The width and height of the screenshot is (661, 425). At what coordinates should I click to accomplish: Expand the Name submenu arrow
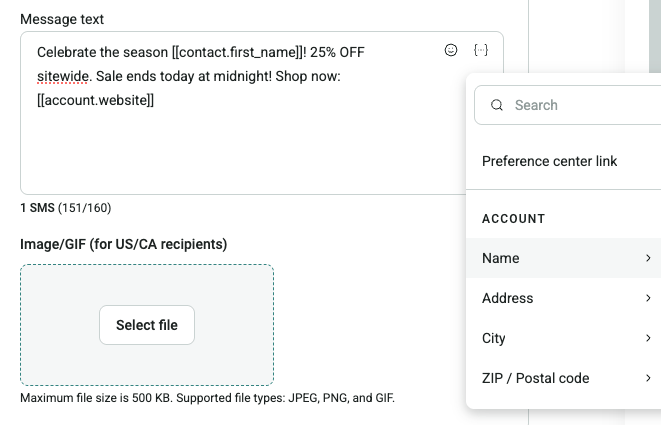click(x=648, y=258)
